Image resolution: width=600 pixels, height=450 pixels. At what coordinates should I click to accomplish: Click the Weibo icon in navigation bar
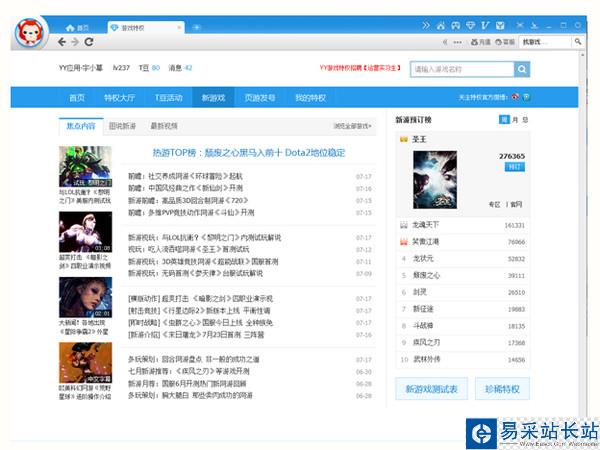[x=515, y=97]
